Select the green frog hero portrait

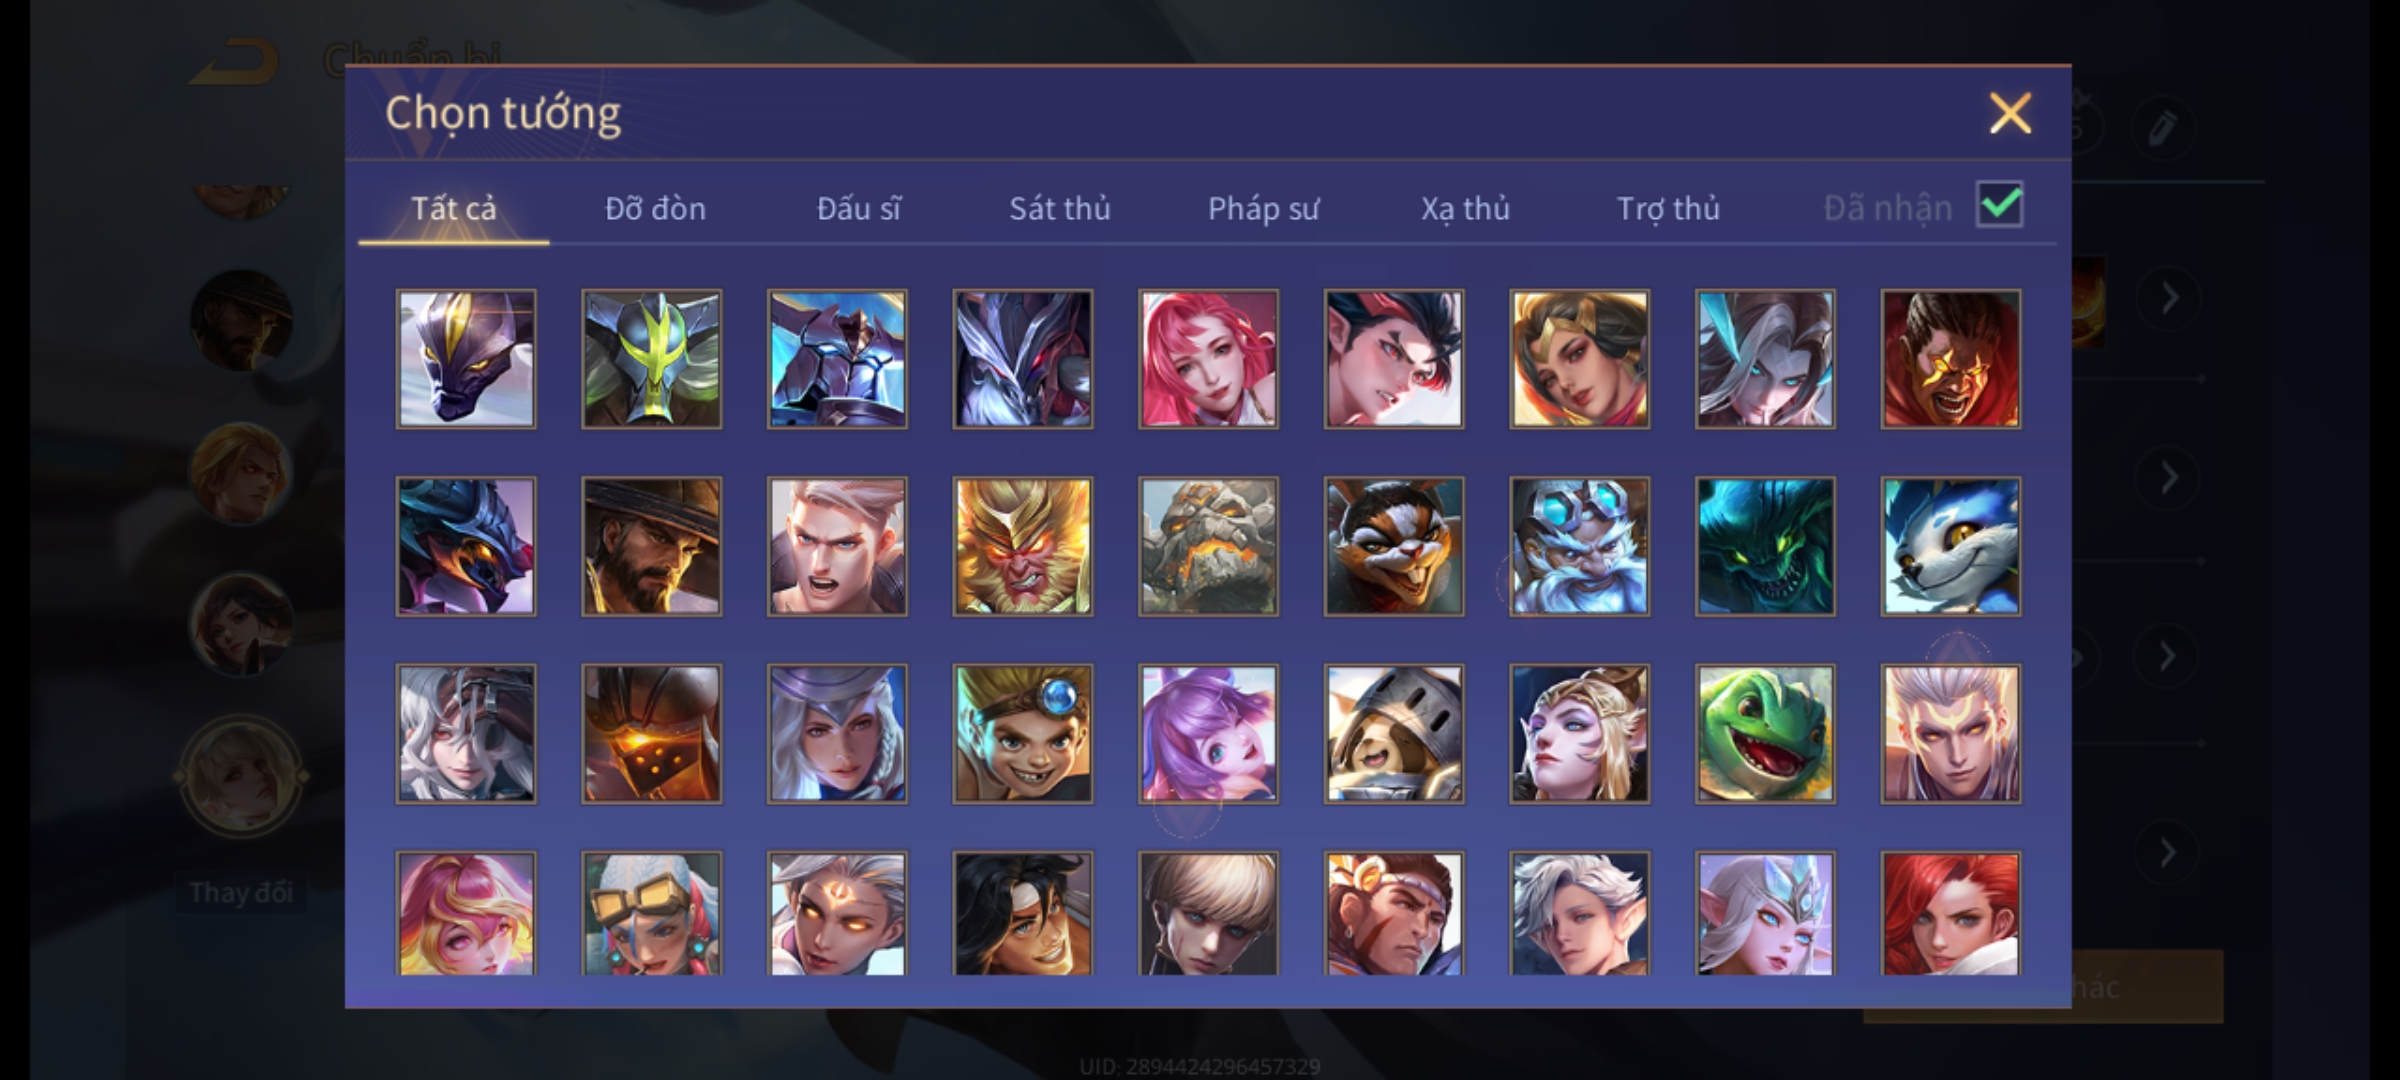[1765, 734]
